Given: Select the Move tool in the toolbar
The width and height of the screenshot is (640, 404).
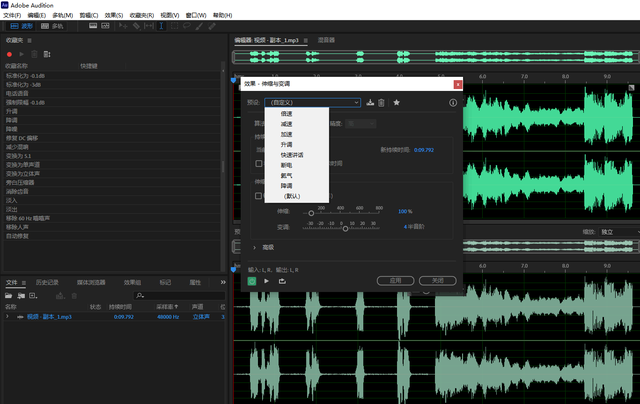Looking at the screenshot, I should pyautogui.click(x=123, y=26).
